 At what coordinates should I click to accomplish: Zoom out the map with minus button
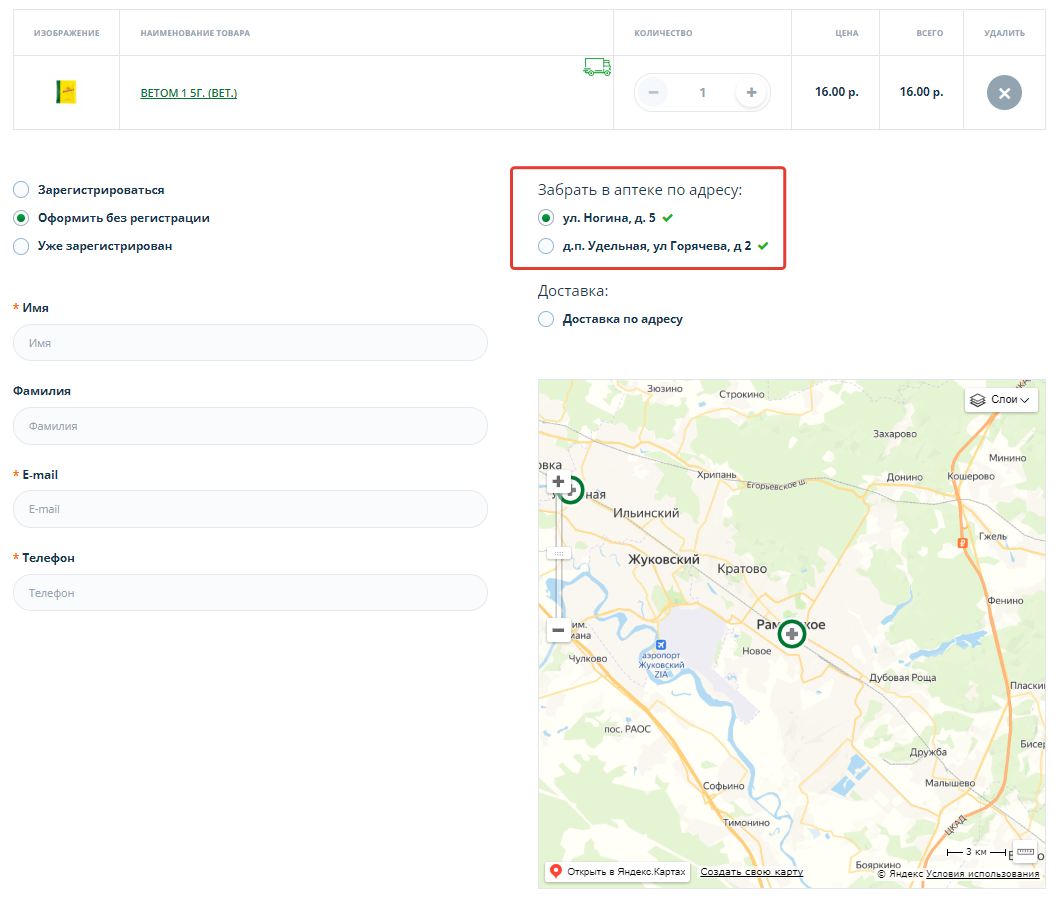tap(558, 630)
